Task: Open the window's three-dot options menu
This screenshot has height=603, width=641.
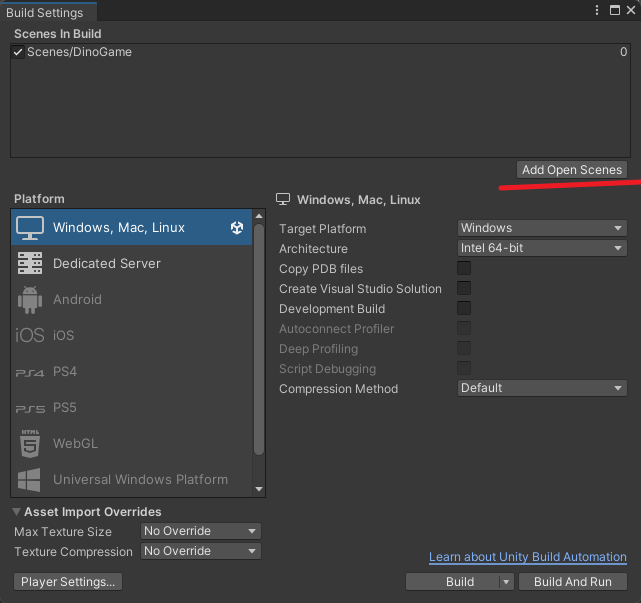Action: tap(597, 10)
